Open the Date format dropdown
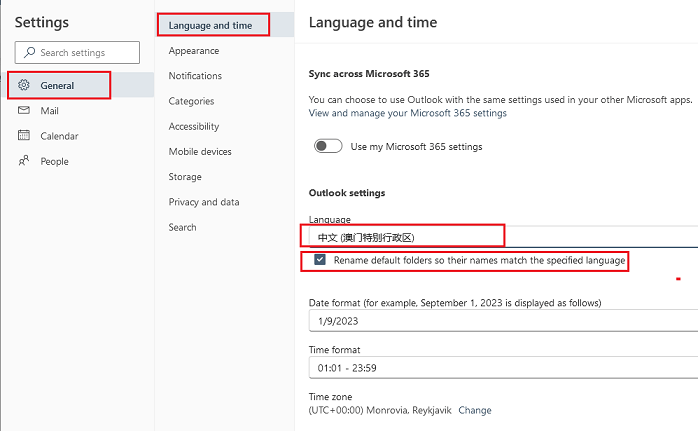The height and width of the screenshot is (431, 698). (x=500, y=321)
